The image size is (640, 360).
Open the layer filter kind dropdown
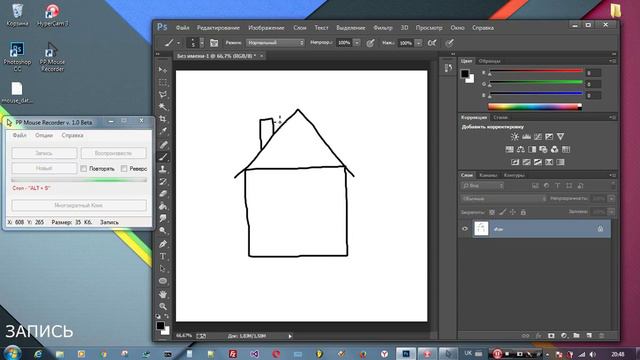coord(482,186)
